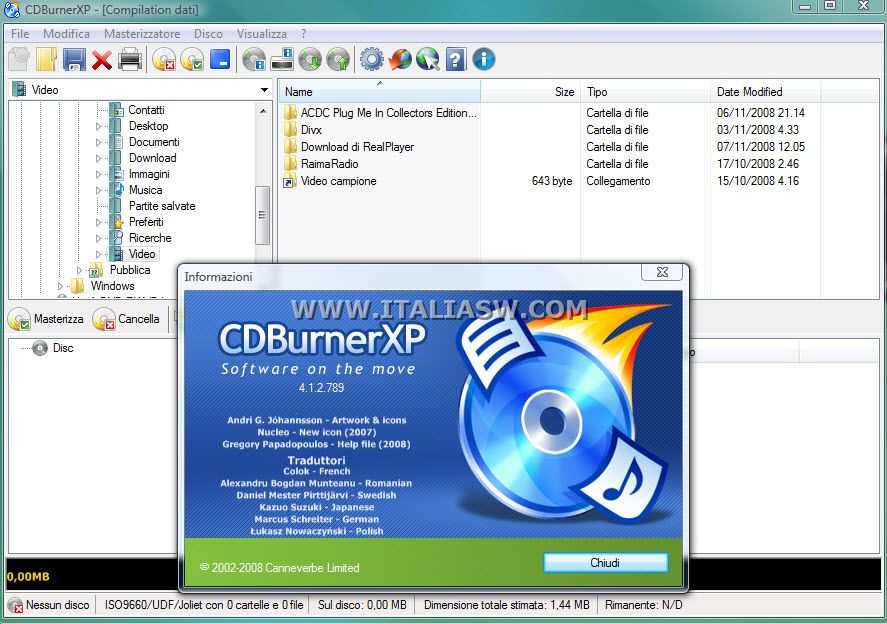Click the version number 4.1.2.789 in the dialog

321,388
